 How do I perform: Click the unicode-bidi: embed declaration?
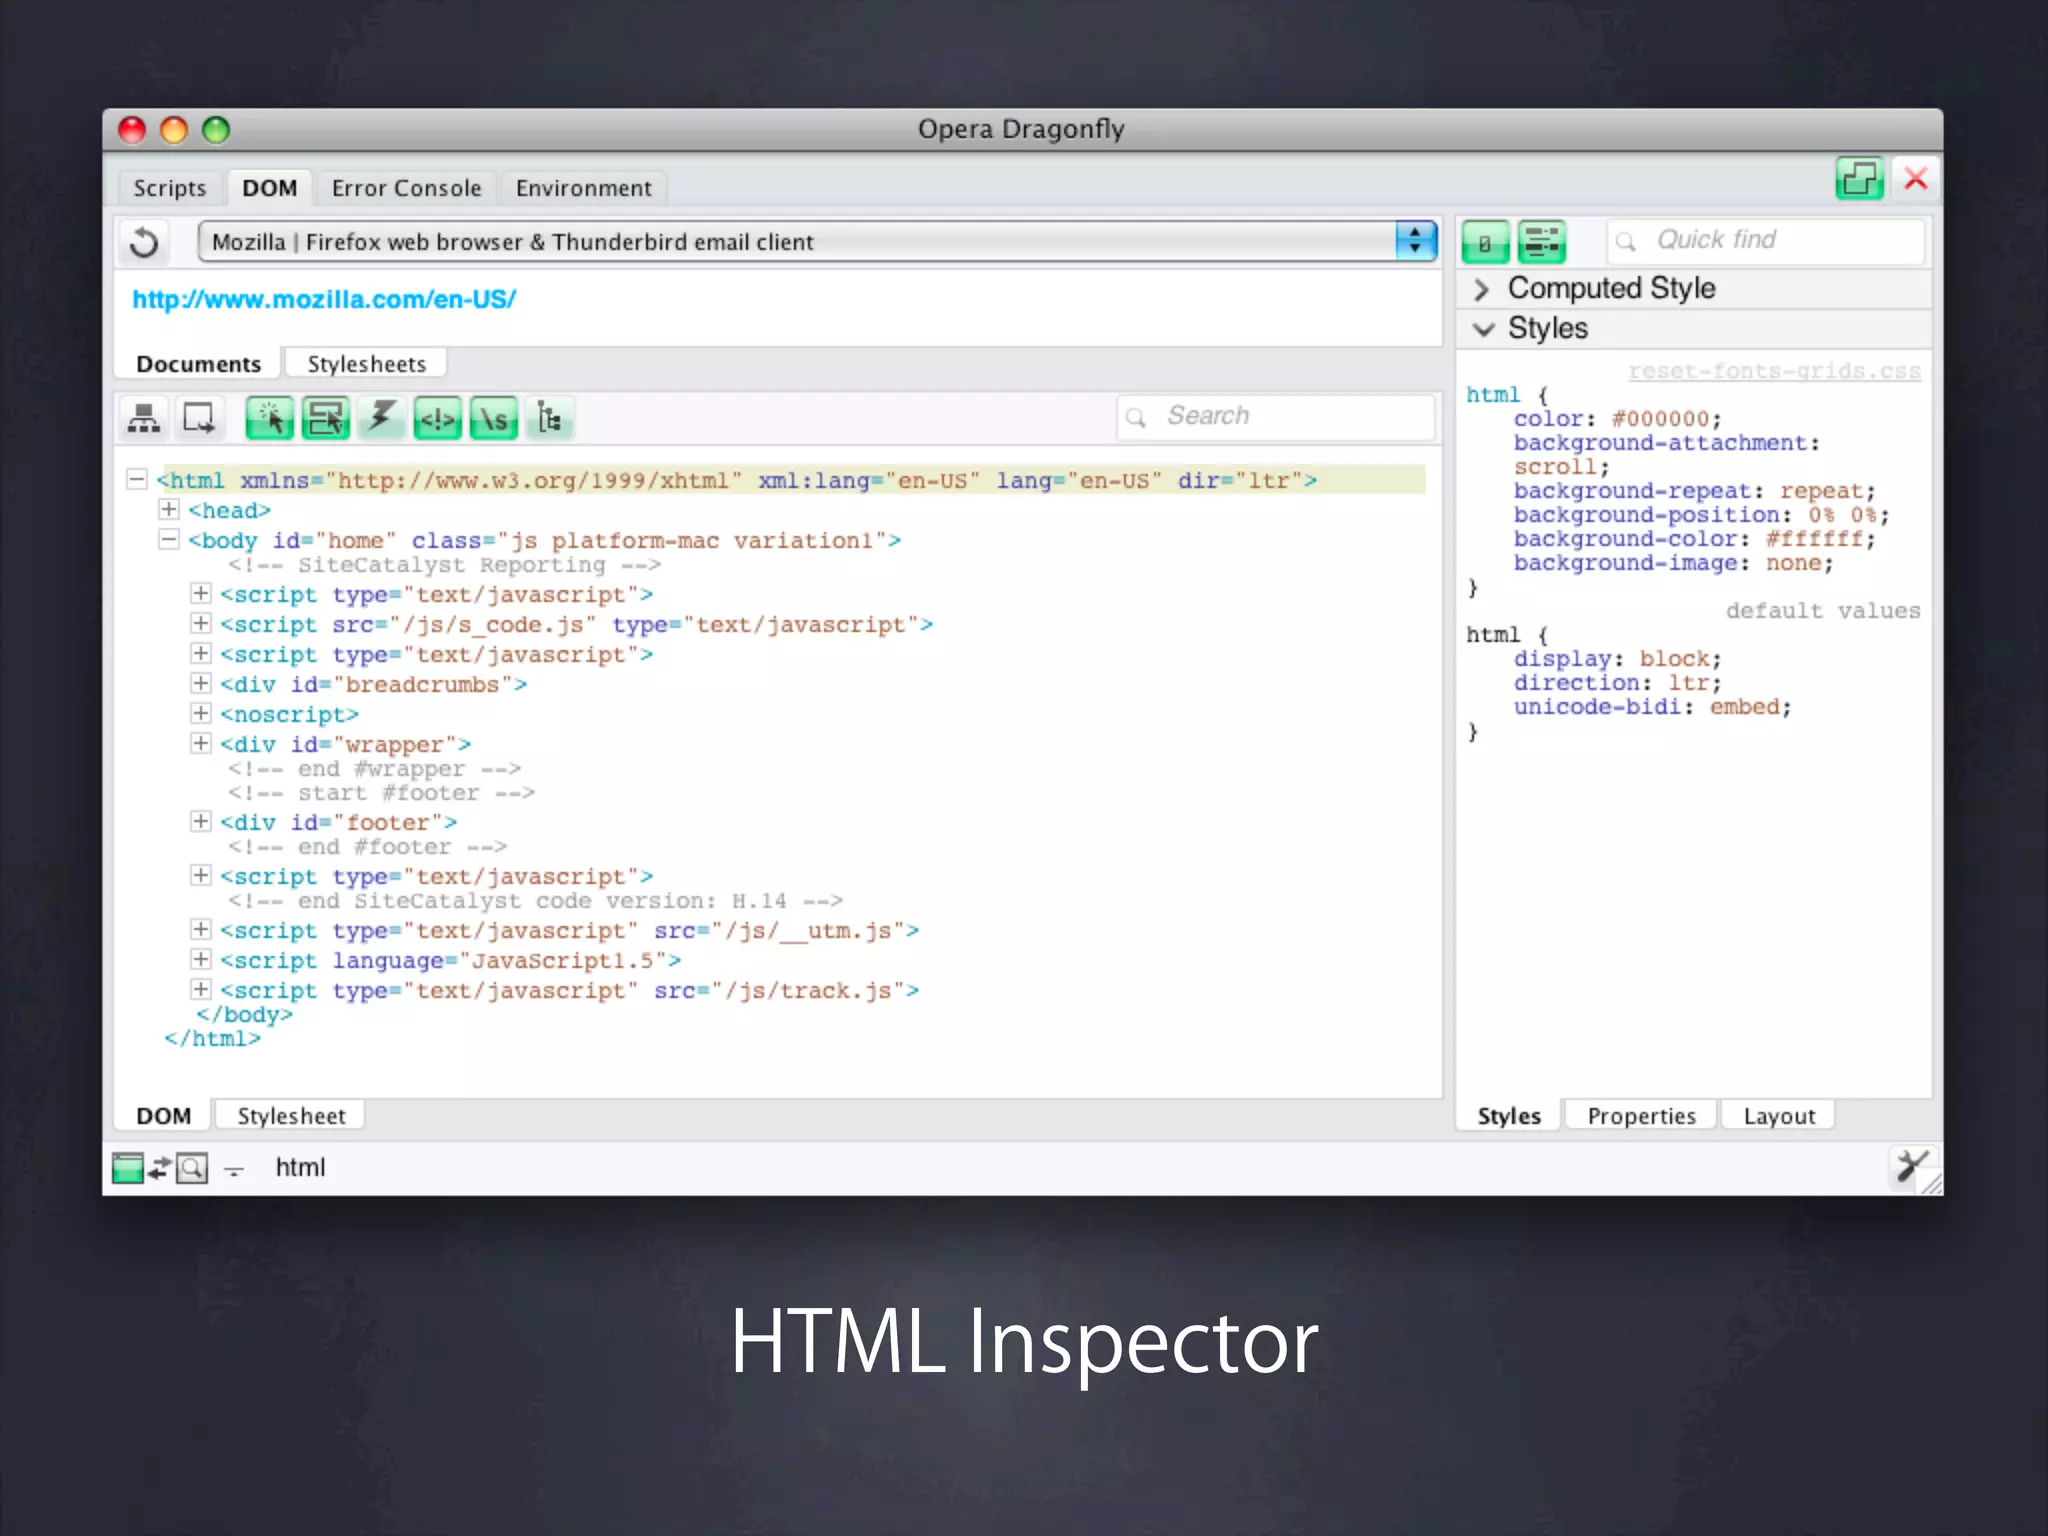pyautogui.click(x=1652, y=707)
